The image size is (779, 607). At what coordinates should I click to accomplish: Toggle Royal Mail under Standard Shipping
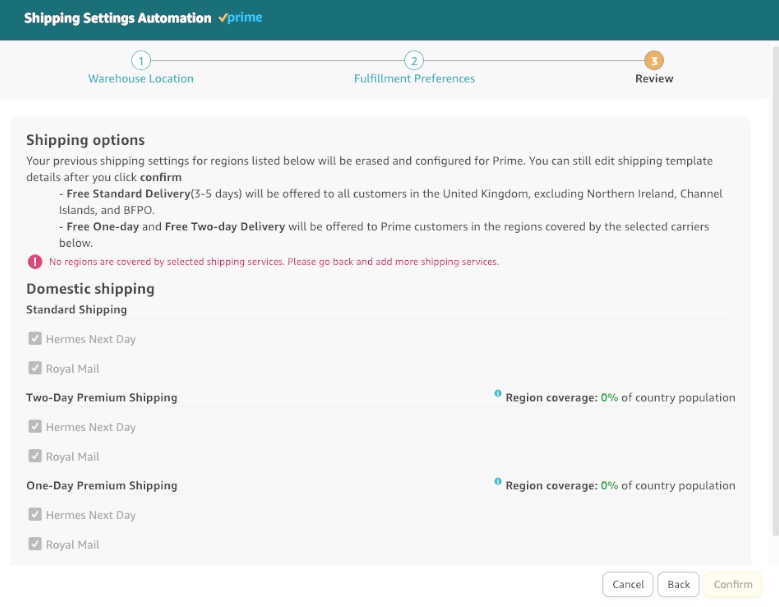[x=35, y=368]
